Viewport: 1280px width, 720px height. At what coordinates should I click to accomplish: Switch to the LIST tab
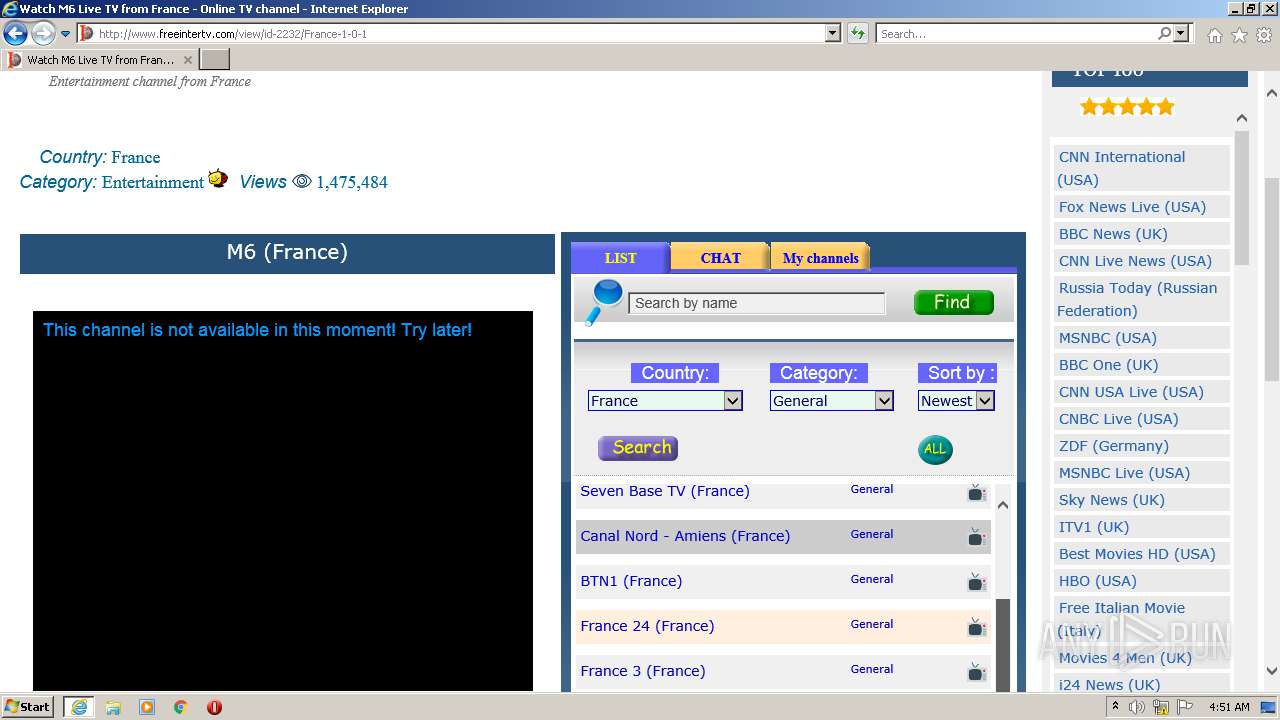tap(620, 258)
